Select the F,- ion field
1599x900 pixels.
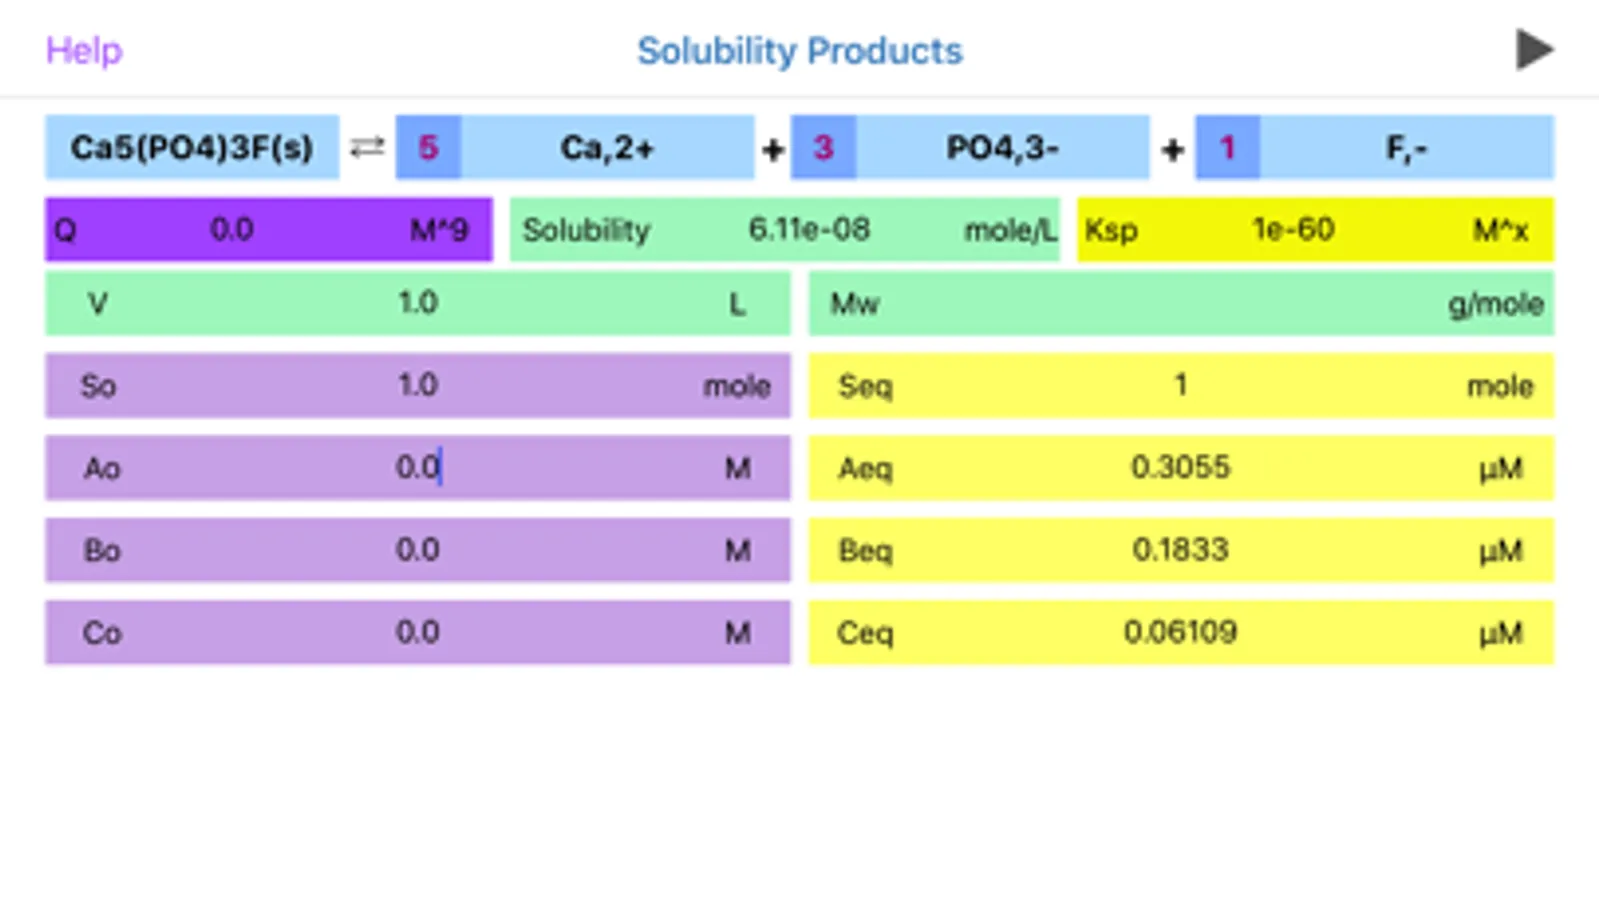point(1406,148)
